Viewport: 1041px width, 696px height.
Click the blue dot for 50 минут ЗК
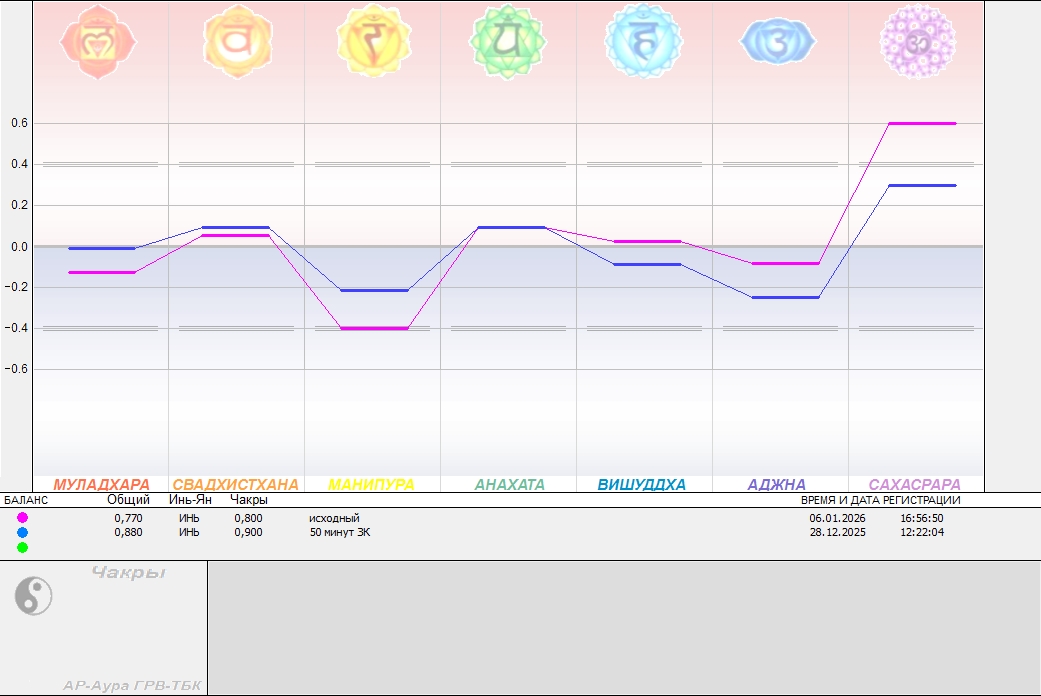[23, 533]
